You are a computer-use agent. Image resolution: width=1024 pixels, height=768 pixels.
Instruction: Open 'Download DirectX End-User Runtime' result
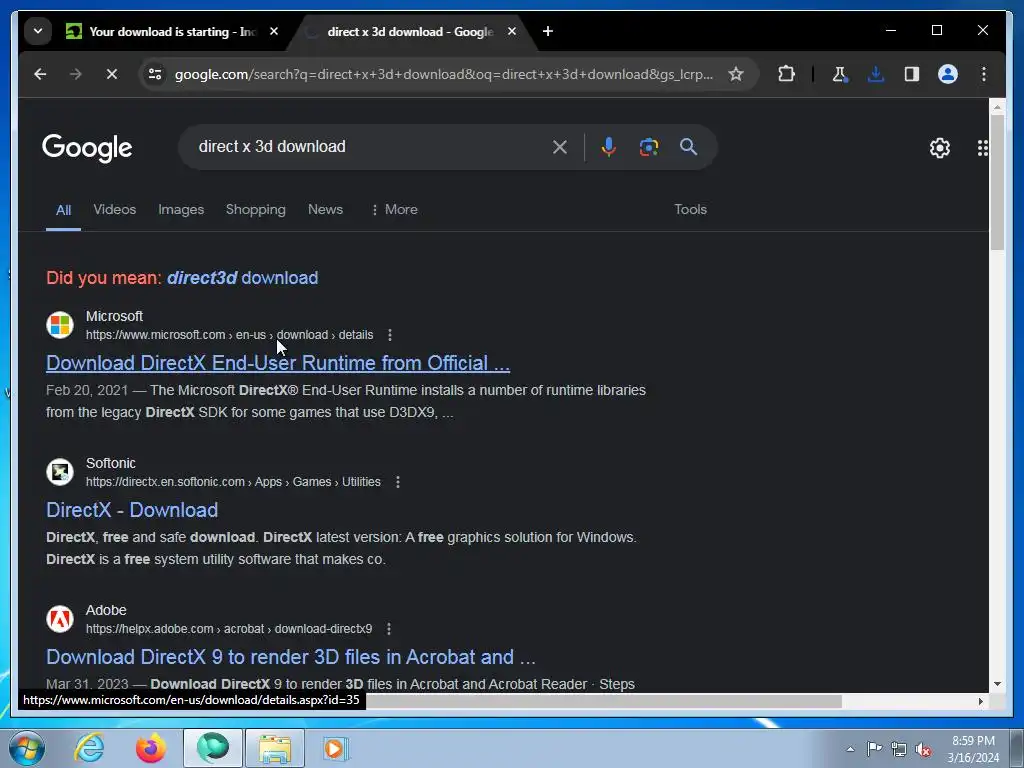coord(278,363)
